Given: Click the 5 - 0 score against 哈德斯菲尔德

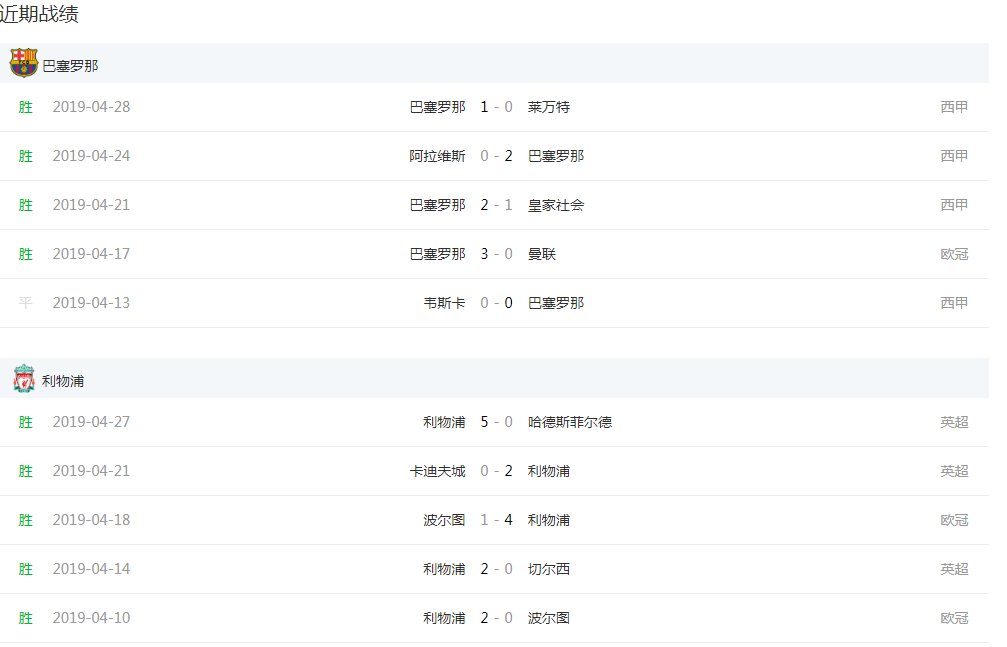Looking at the screenshot, I should (496, 422).
